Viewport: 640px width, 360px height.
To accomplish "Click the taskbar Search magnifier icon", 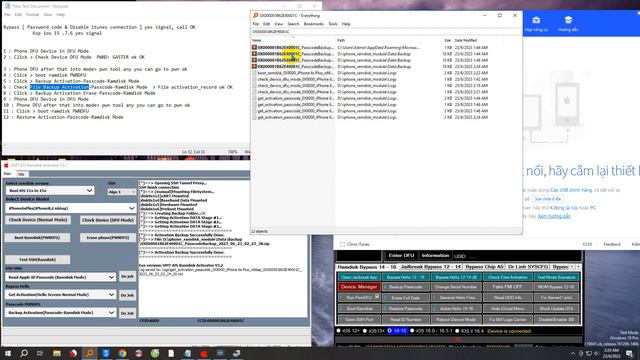I will tap(24, 353).
